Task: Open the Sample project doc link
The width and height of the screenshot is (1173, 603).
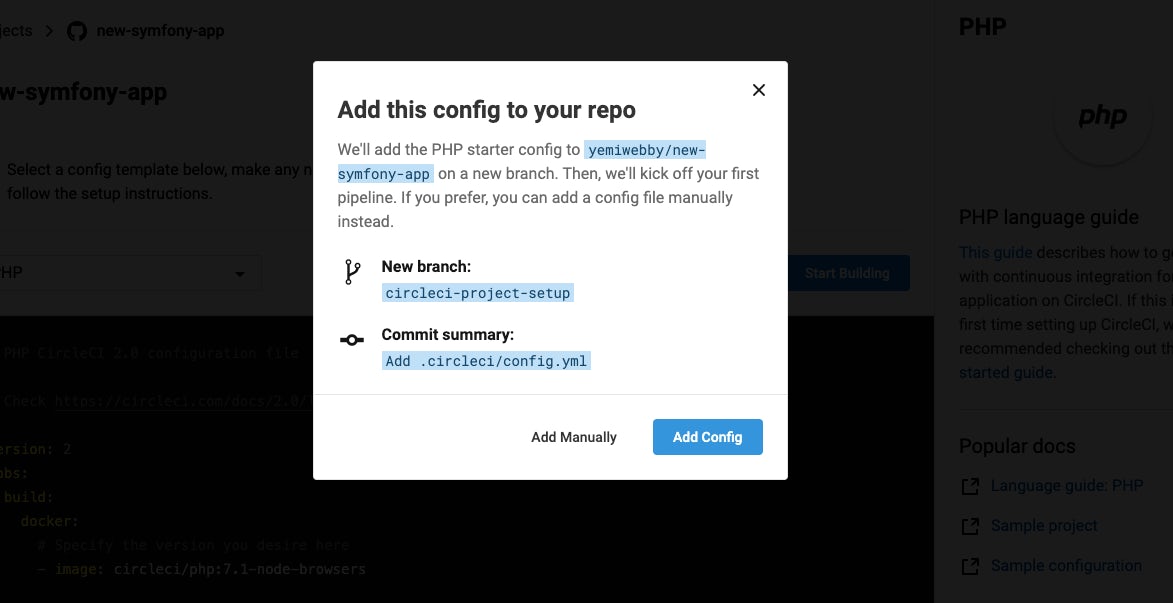Action: tap(1044, 526)
